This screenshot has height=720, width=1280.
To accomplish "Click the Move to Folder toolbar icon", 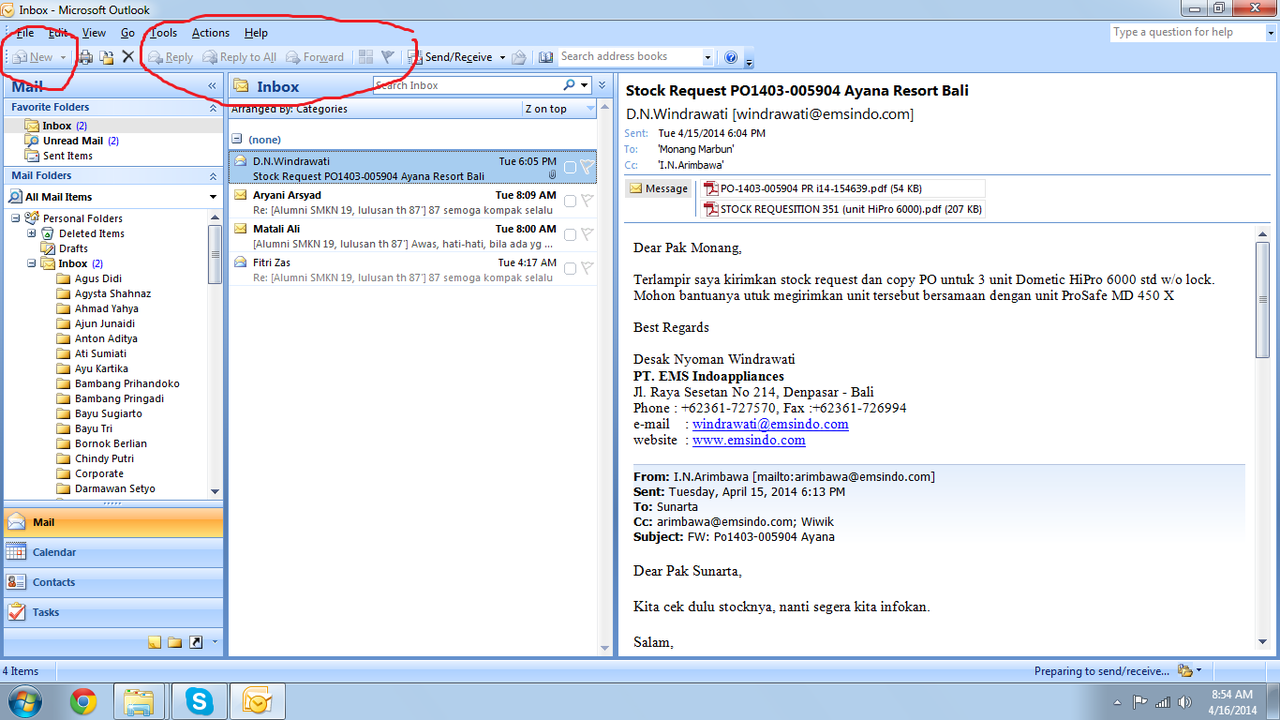I will tap(106, 57).
